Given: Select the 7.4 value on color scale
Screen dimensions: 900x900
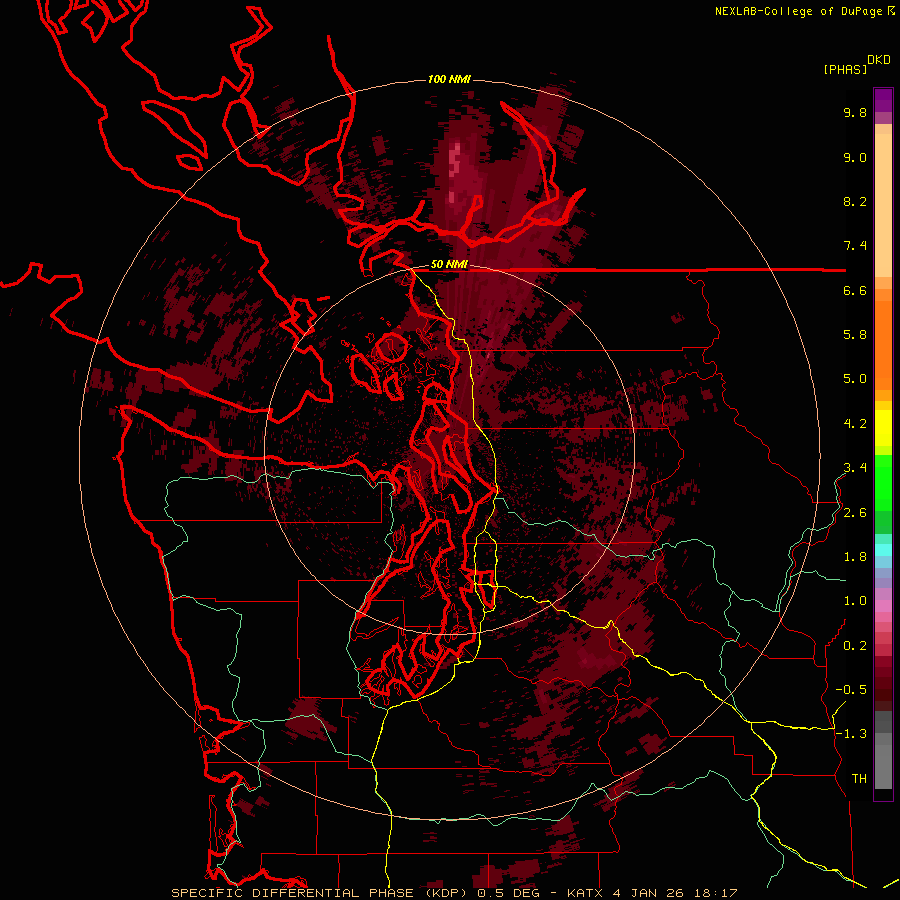Looking at the screenshot, I should pos(855,246).
